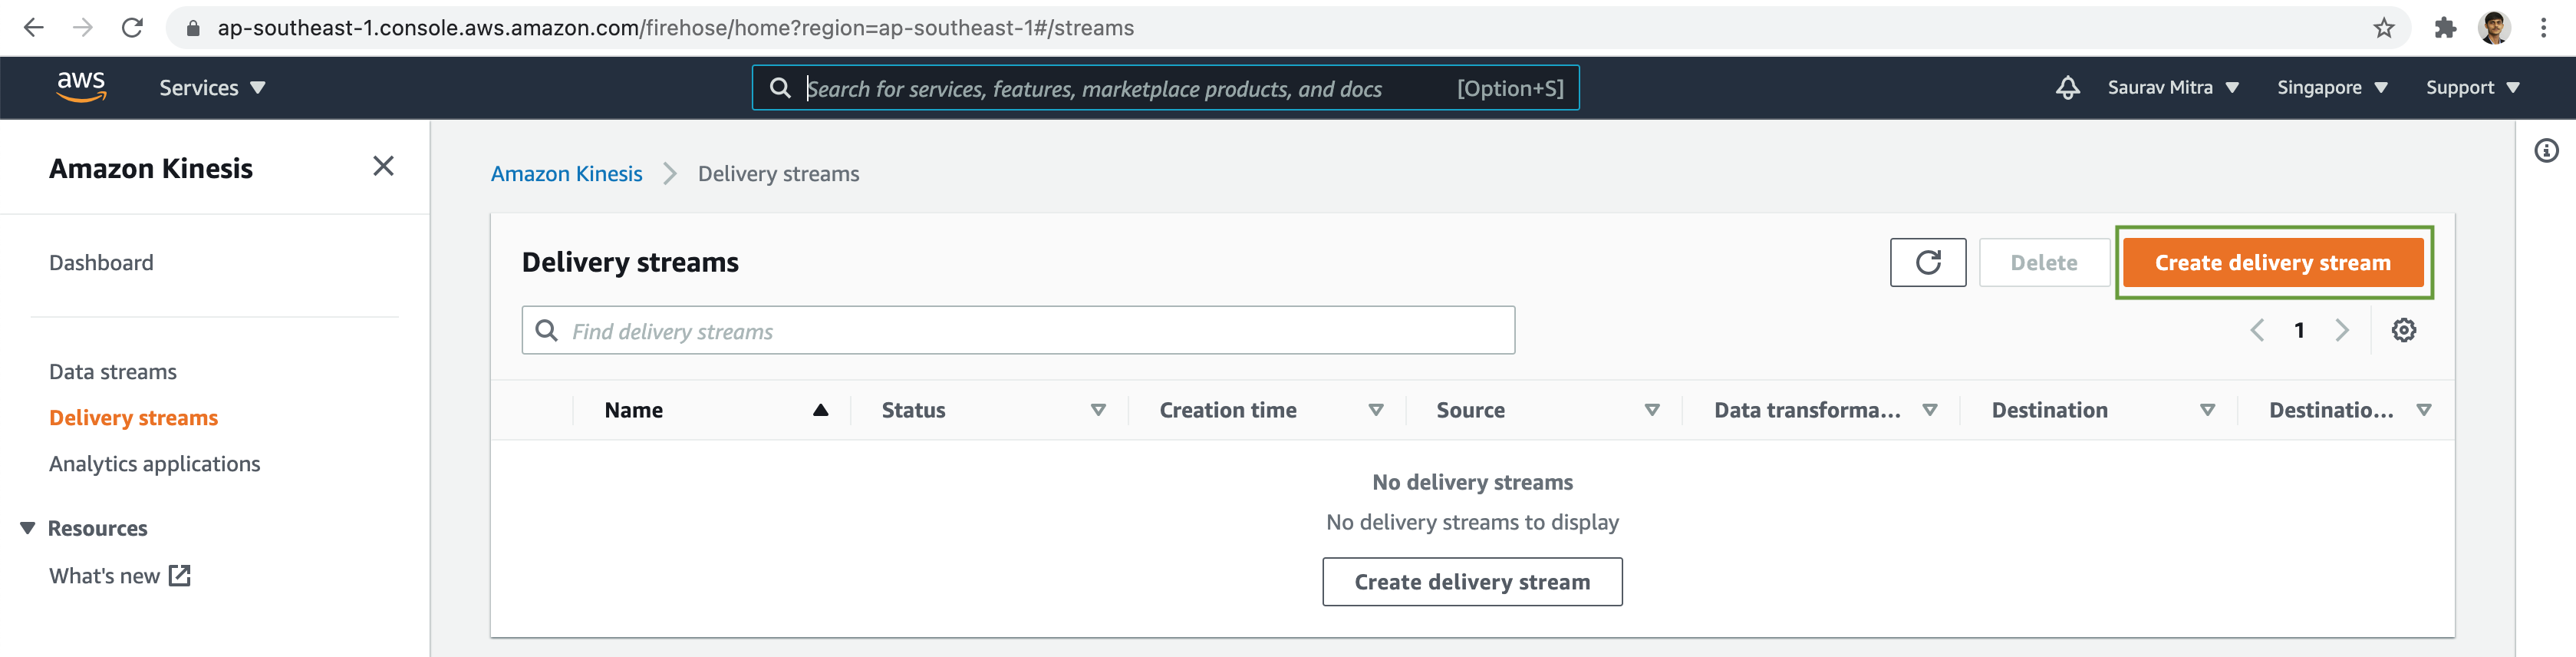Reload the page with browser refresh icon
This screenshot has width=2576, height=657.
point(132,28)
